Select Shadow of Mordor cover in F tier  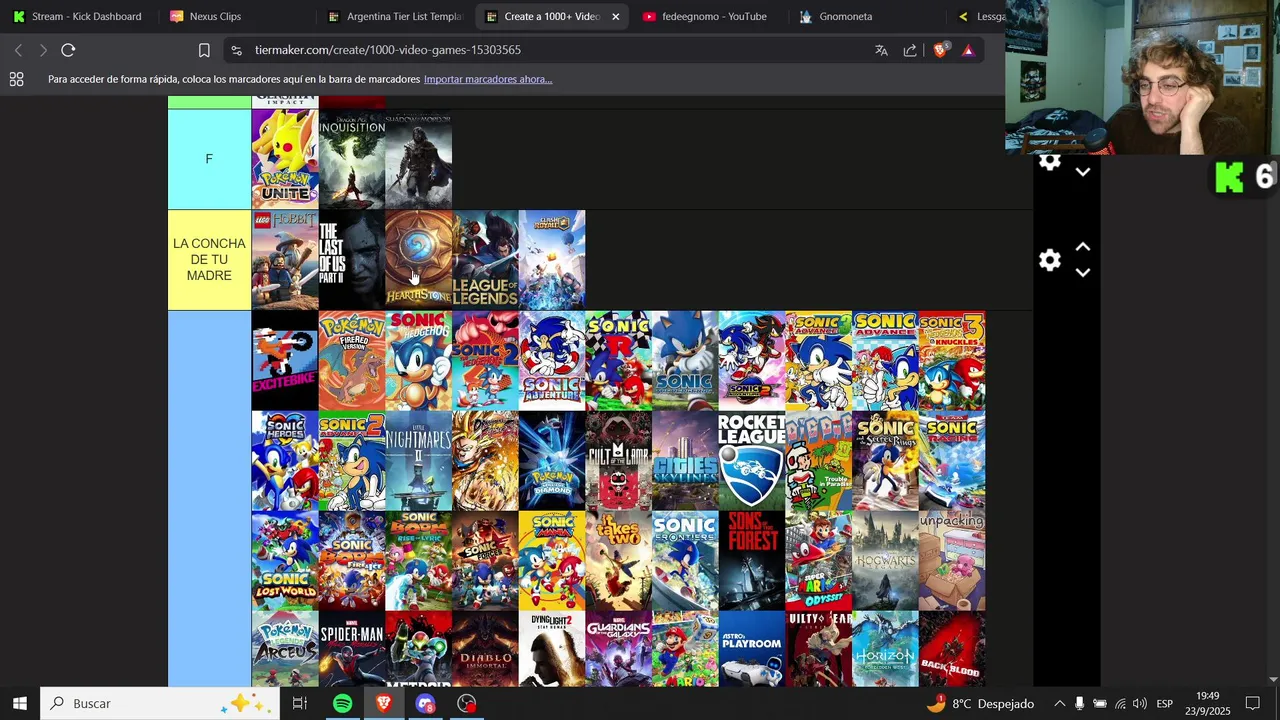pos(419,159)
